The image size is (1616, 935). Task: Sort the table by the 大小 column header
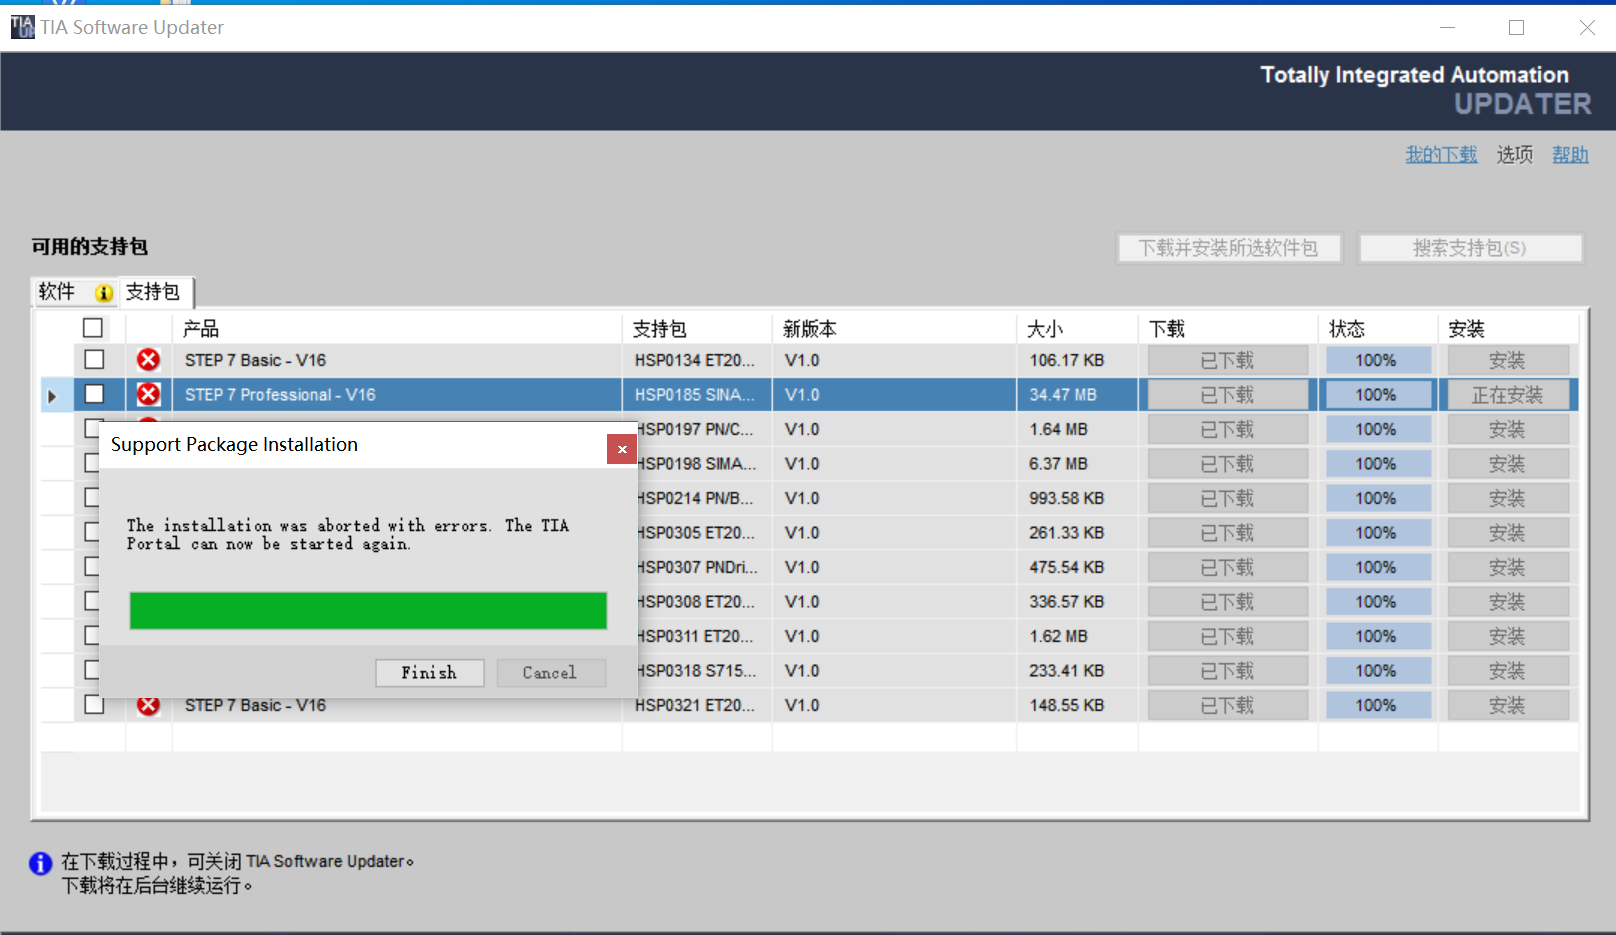coord(1045,329)
